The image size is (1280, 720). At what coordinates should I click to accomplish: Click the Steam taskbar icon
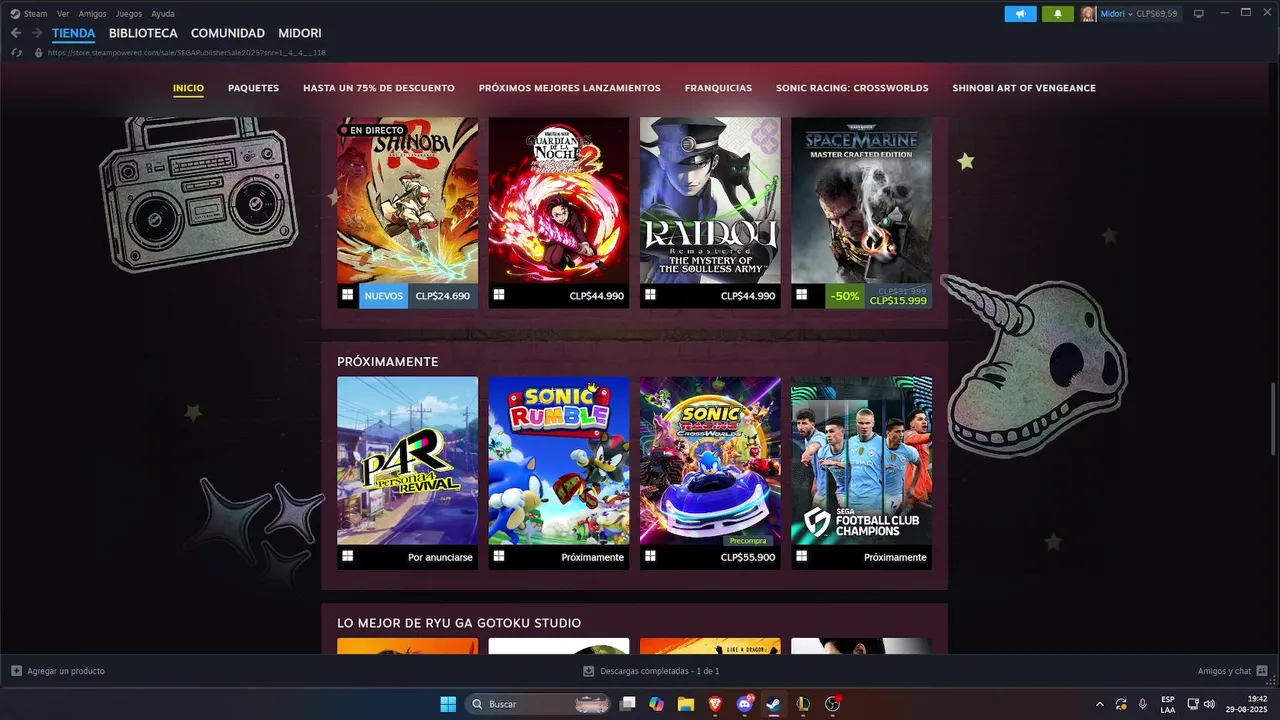pos(773,704)
